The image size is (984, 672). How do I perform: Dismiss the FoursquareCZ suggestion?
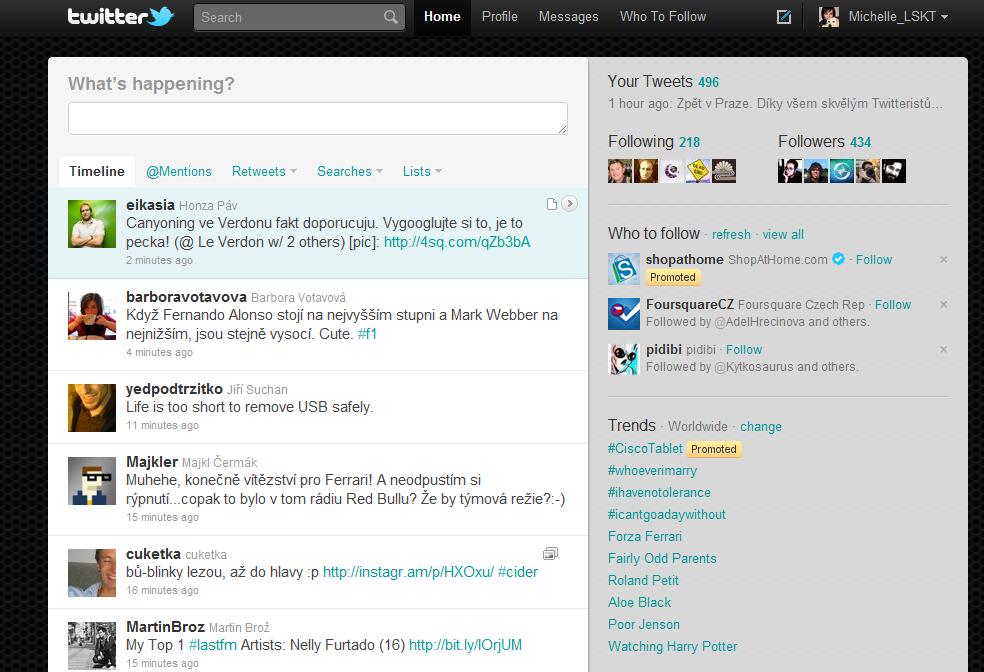(943, 304)
